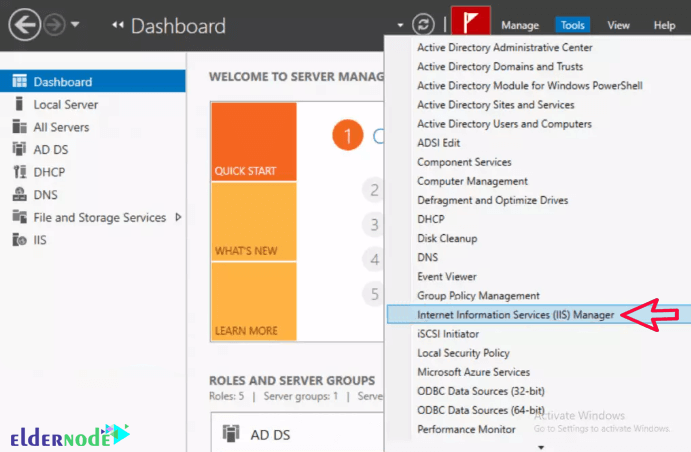The height and width of the screenshot is (452, 691).
Task: Click step 5 circle in welcome panel
Action: pos(374,293)
